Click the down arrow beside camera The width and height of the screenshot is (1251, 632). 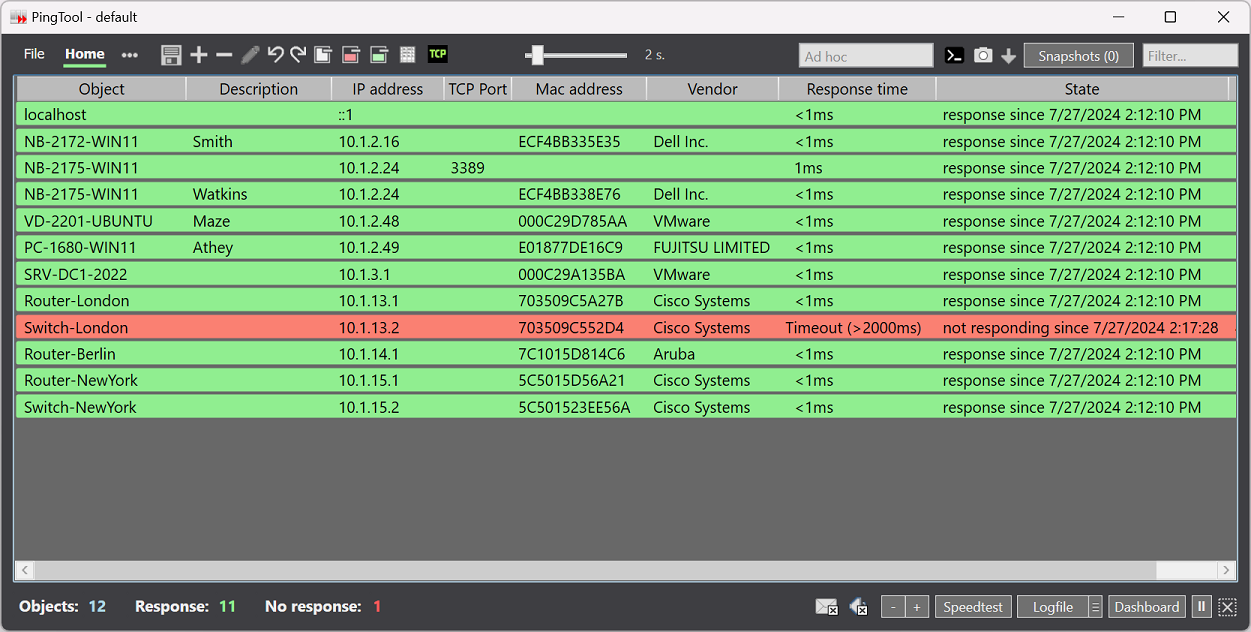pyautogui.click(x=1008, y=56)
